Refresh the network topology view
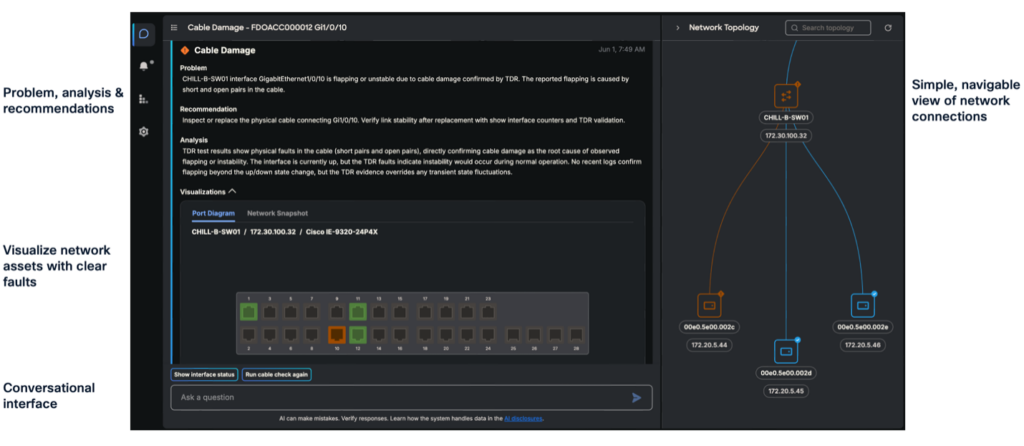The height and width of the screenshot is (446, 1024). [x=888, y=28]
